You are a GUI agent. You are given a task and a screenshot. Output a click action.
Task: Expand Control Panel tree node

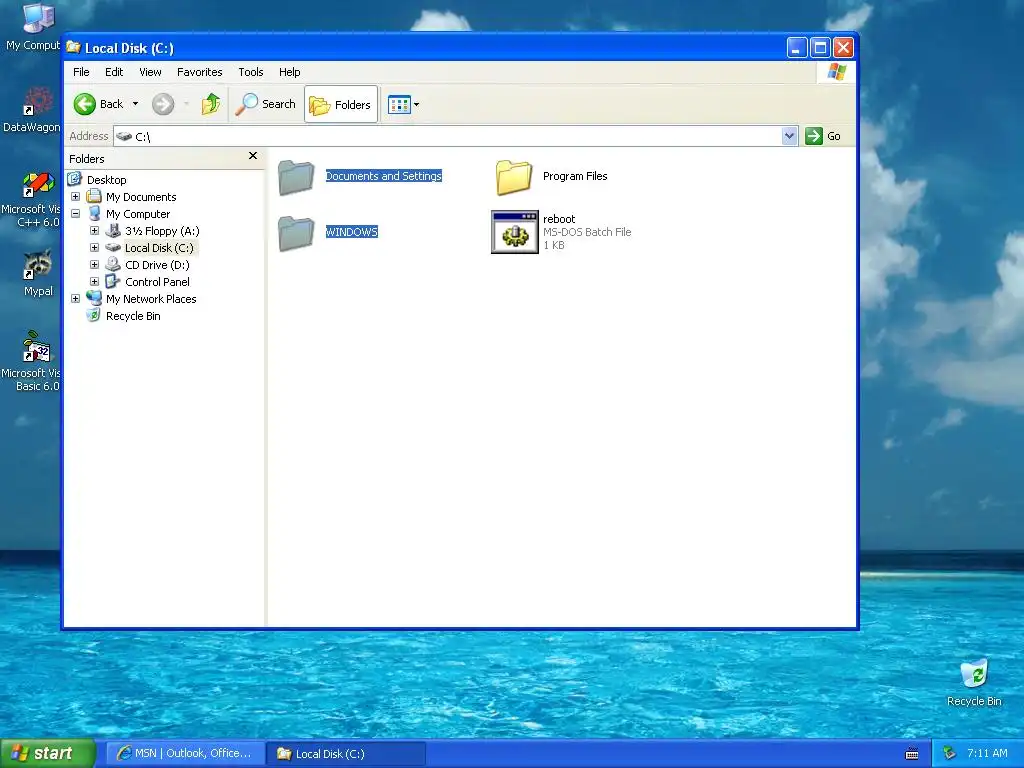tap(94, 281)
